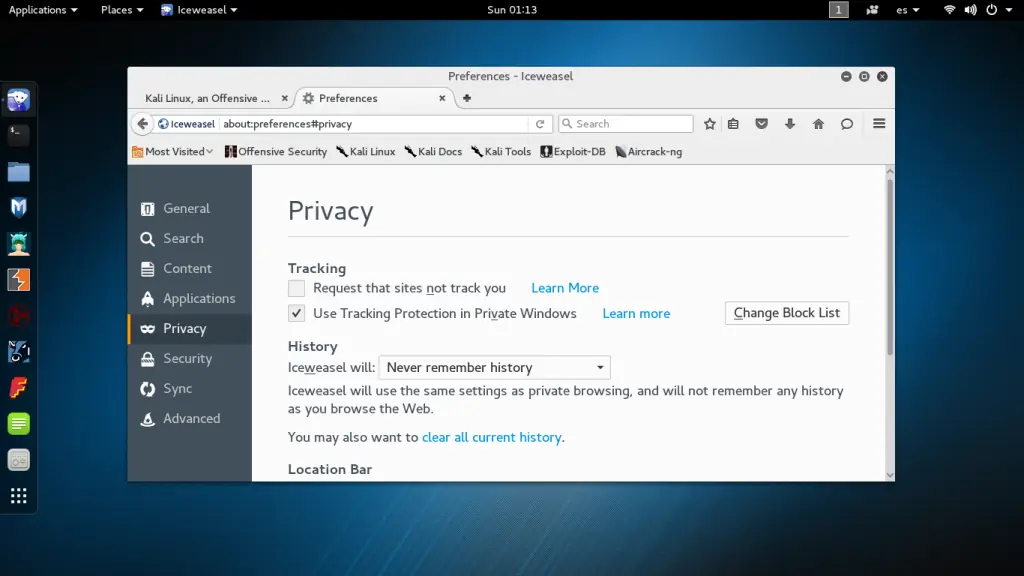Open Files folder icon in dock
The image size is (1024, 576).
pyautogui.click(x=18, y=172)
